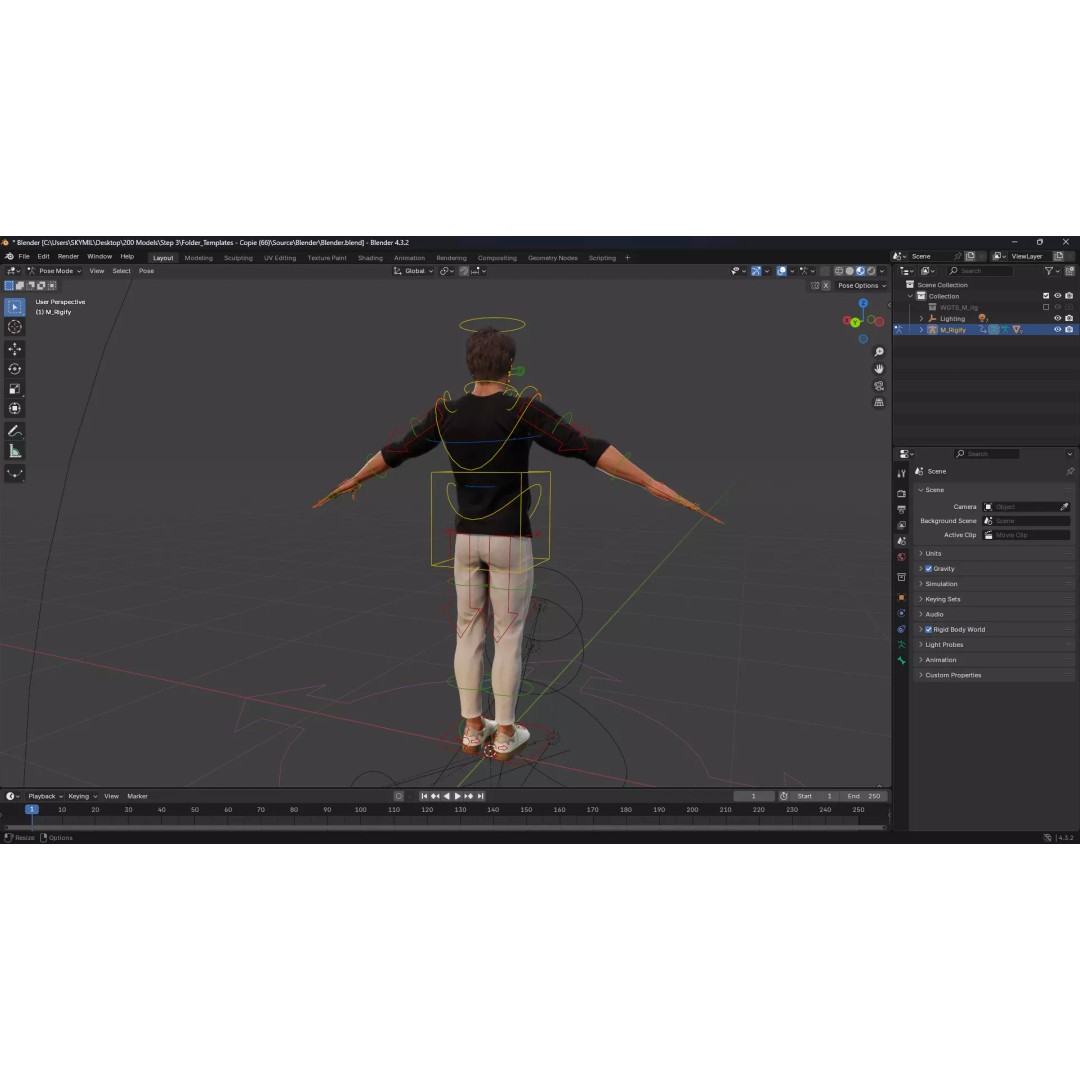Uncheck the Collection exclude checkbox
Image resolution: width=1080 pixels, height=1080 pixels.
pyautogui.click(x=1046, y=296)
